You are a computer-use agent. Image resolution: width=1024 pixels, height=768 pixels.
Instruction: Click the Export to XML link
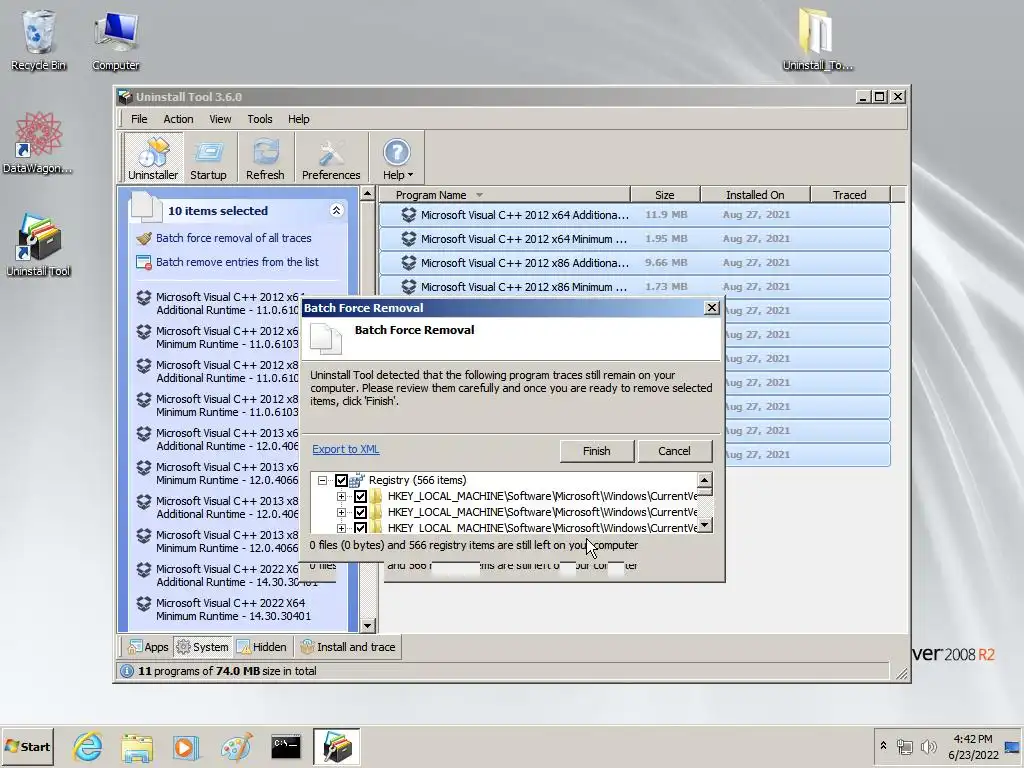(345, 449)
